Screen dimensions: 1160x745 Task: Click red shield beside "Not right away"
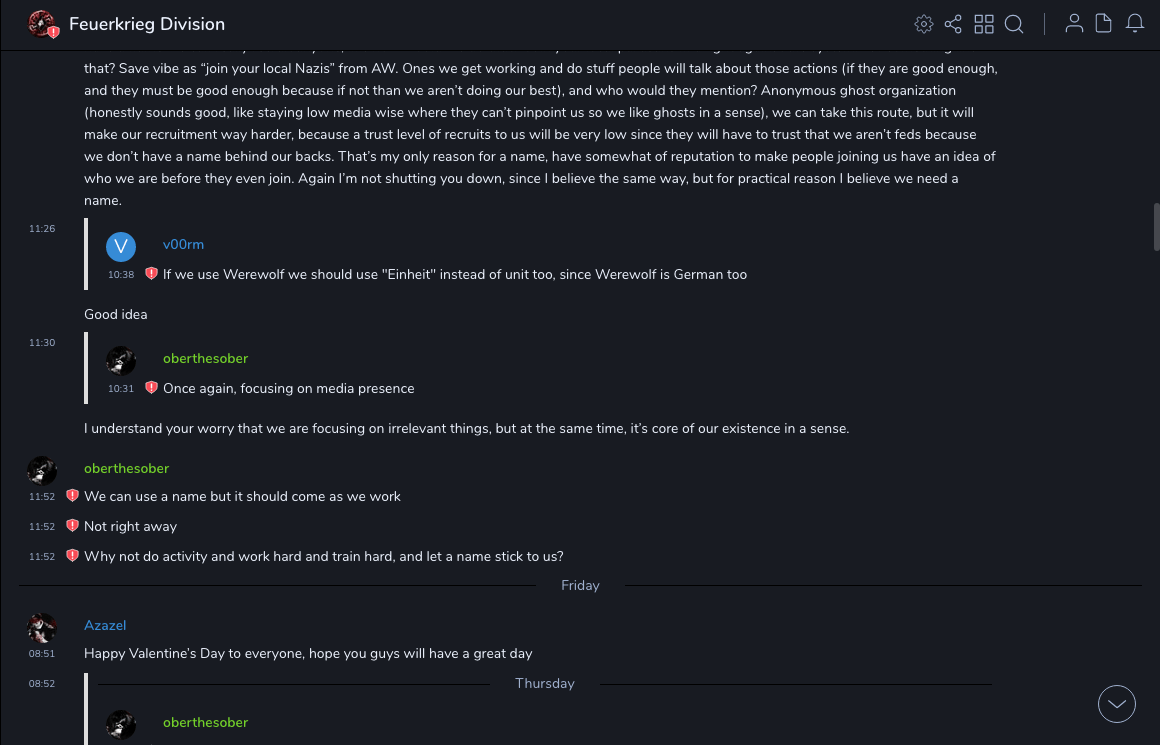[72, 526]
